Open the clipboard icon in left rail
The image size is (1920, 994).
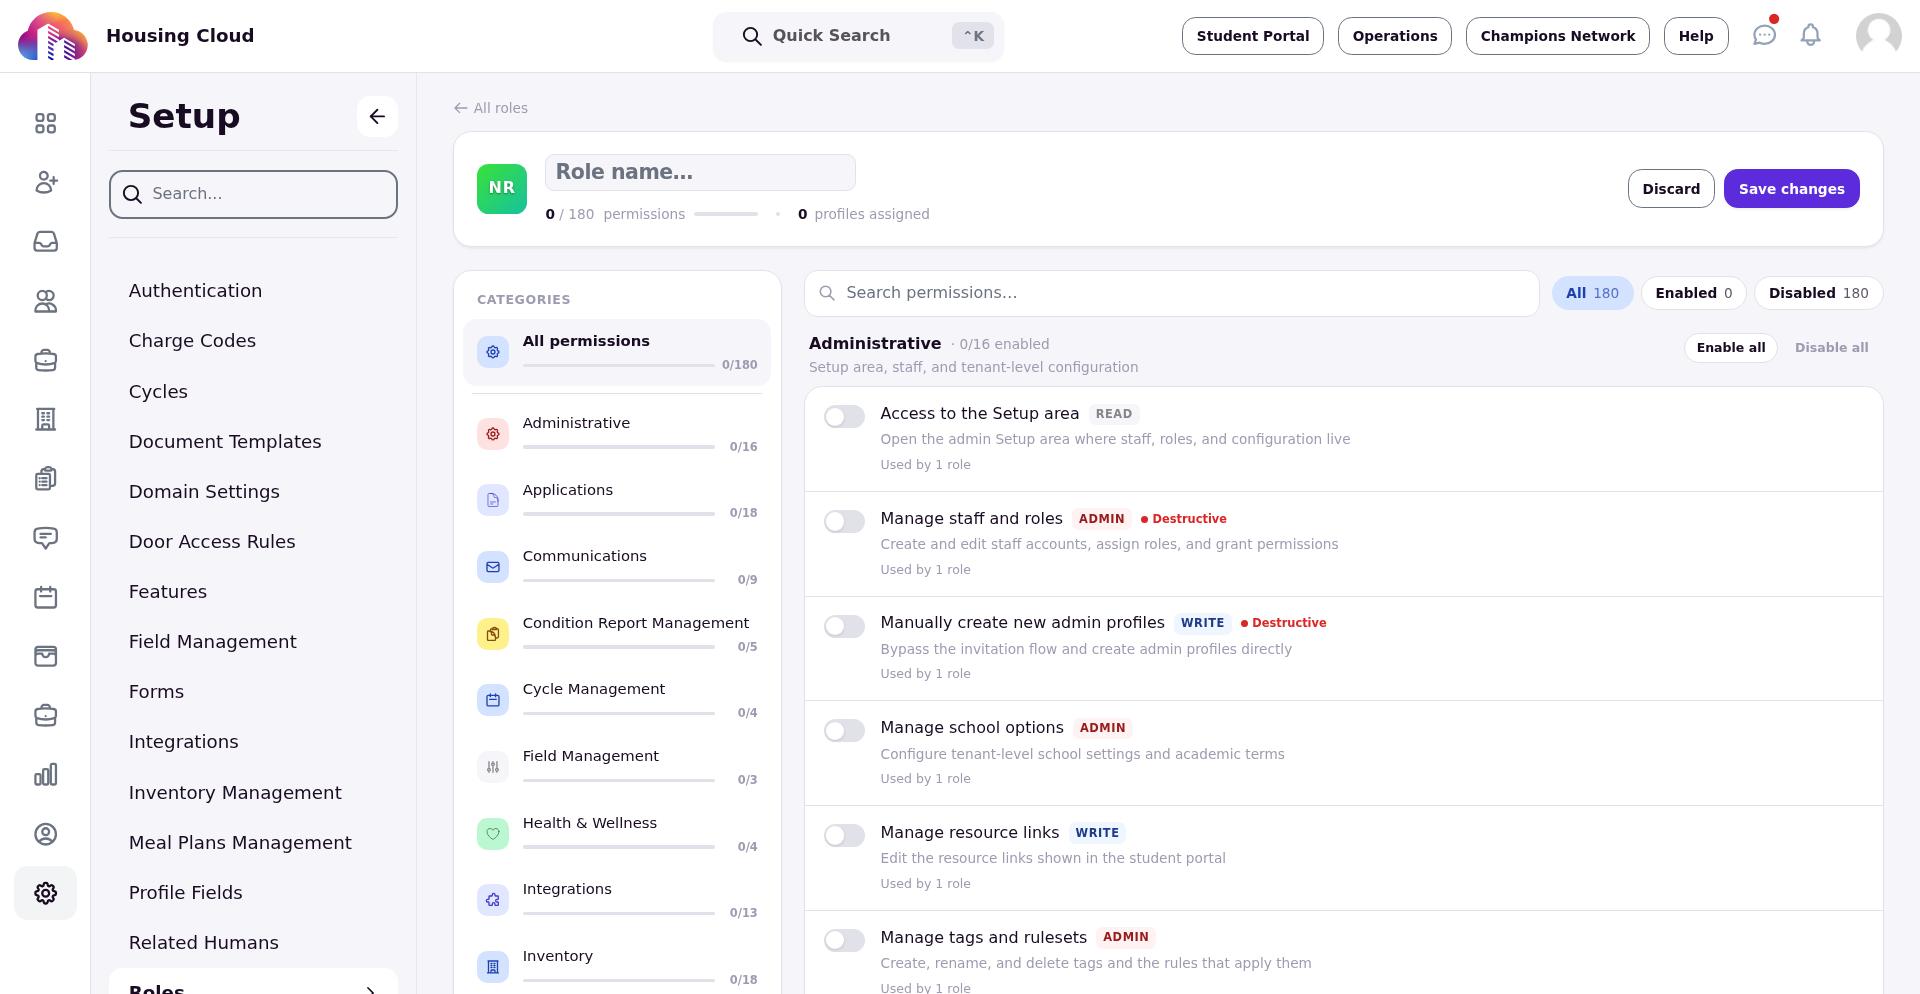pos(45,479)
